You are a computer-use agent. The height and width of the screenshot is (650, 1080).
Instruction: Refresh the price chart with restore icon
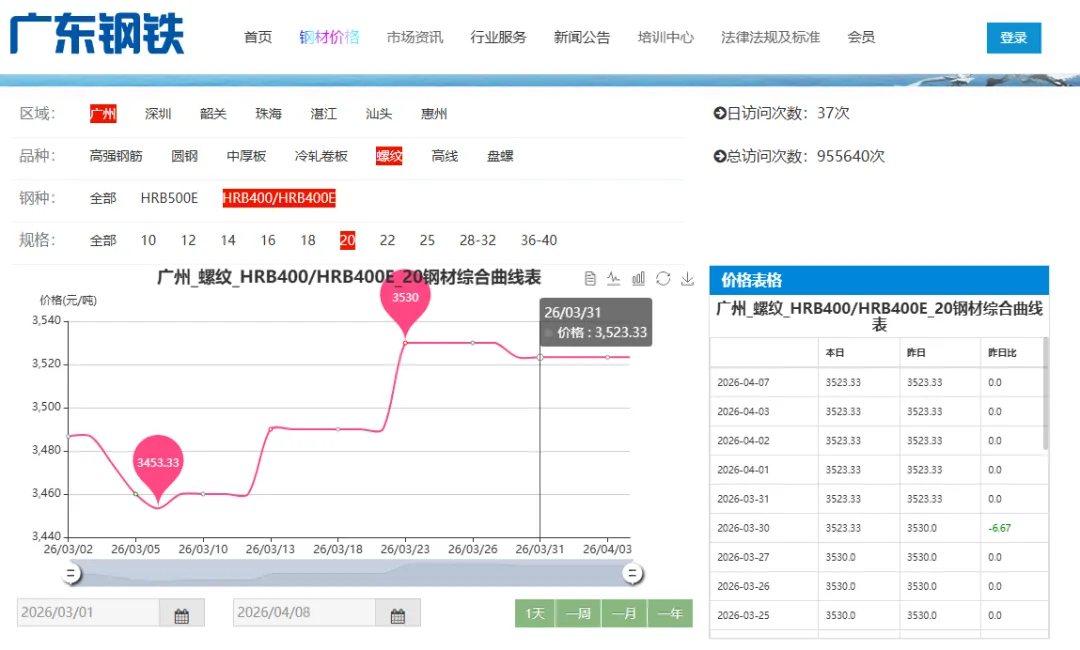[662, 279]
